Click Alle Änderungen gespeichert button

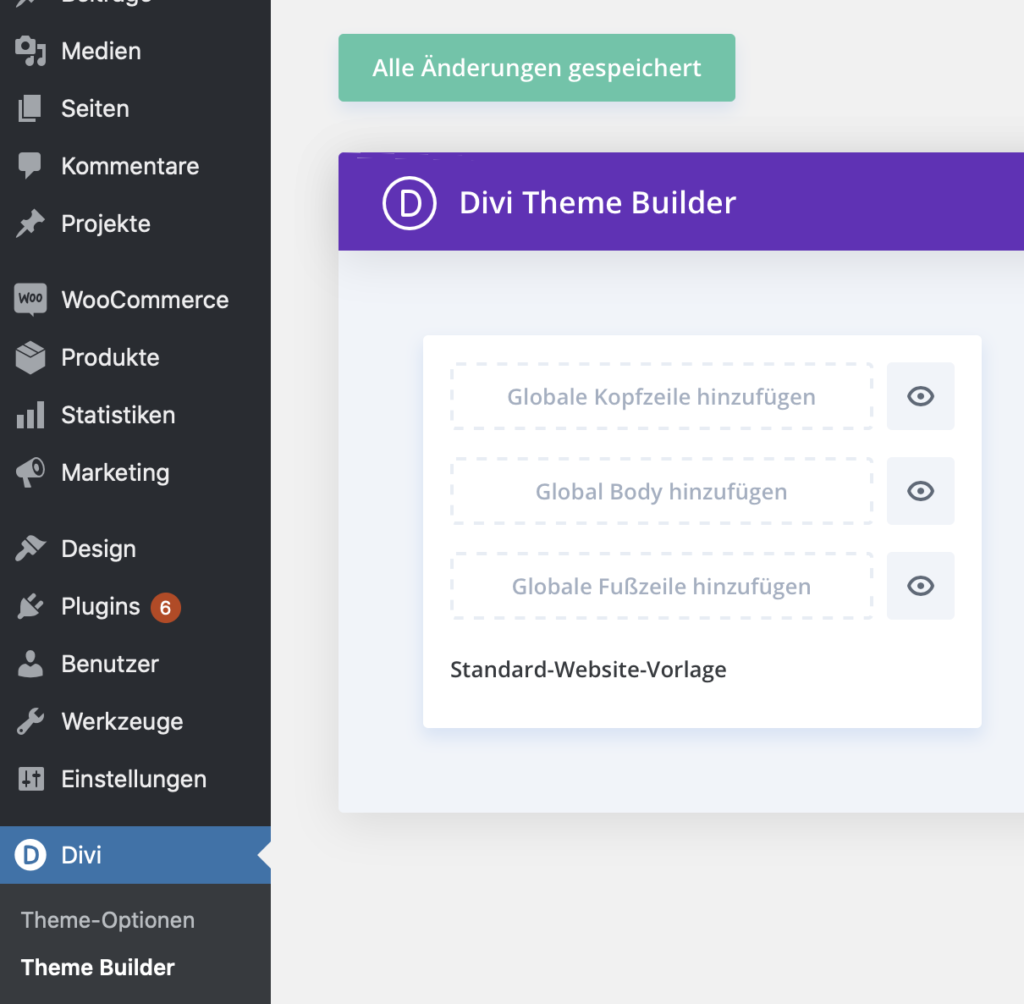click(x=537, y=68)
